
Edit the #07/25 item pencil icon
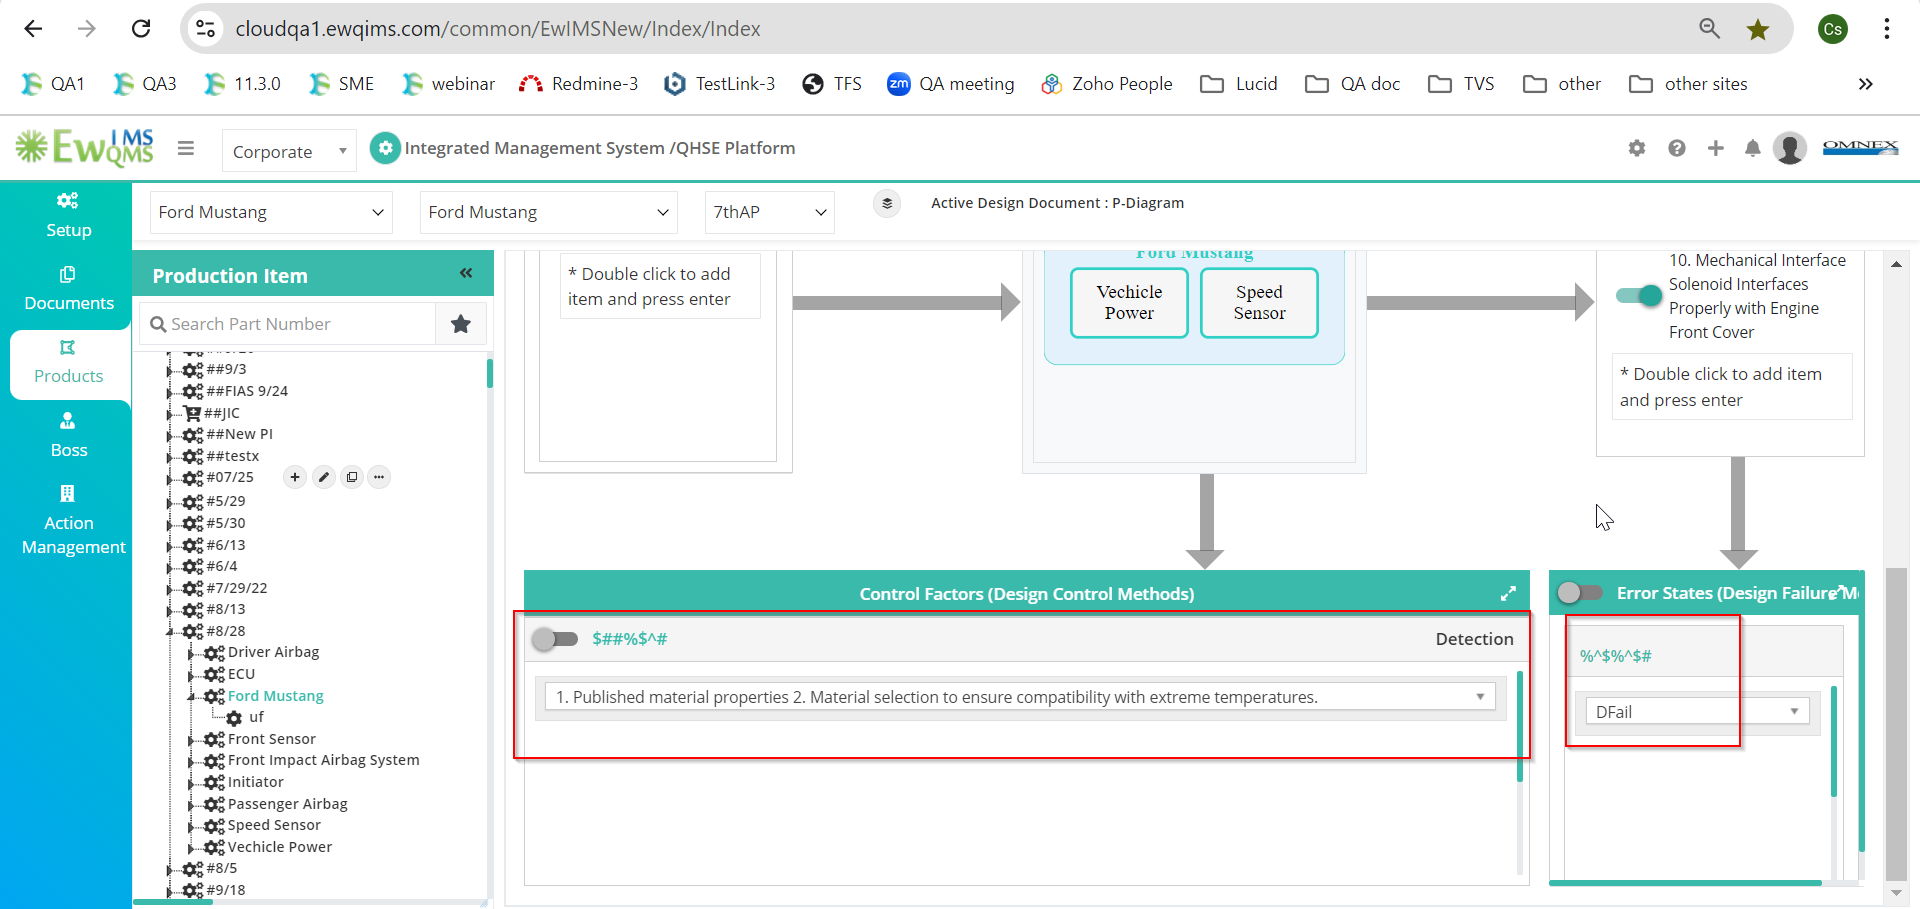tap(323, 477)
